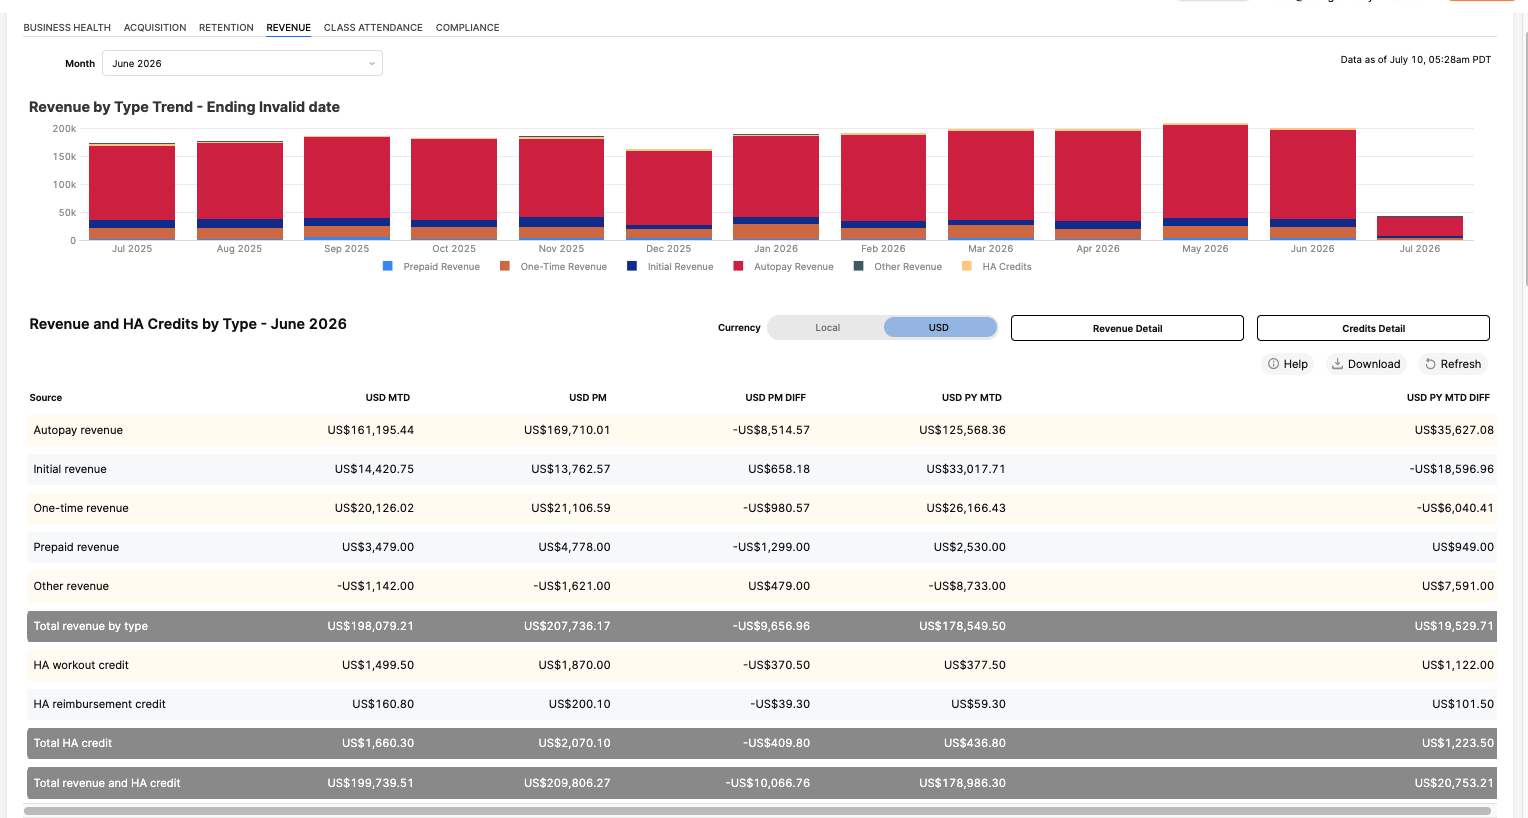The image size is (1528, 818).
Task: Select the Prepaid revenue row label
Action: pos(76,547)
